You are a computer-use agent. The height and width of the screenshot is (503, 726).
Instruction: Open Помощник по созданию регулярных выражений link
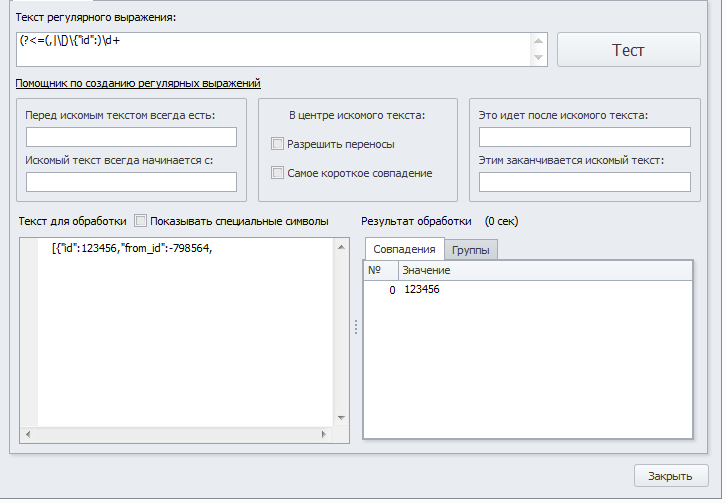(138, 83)
